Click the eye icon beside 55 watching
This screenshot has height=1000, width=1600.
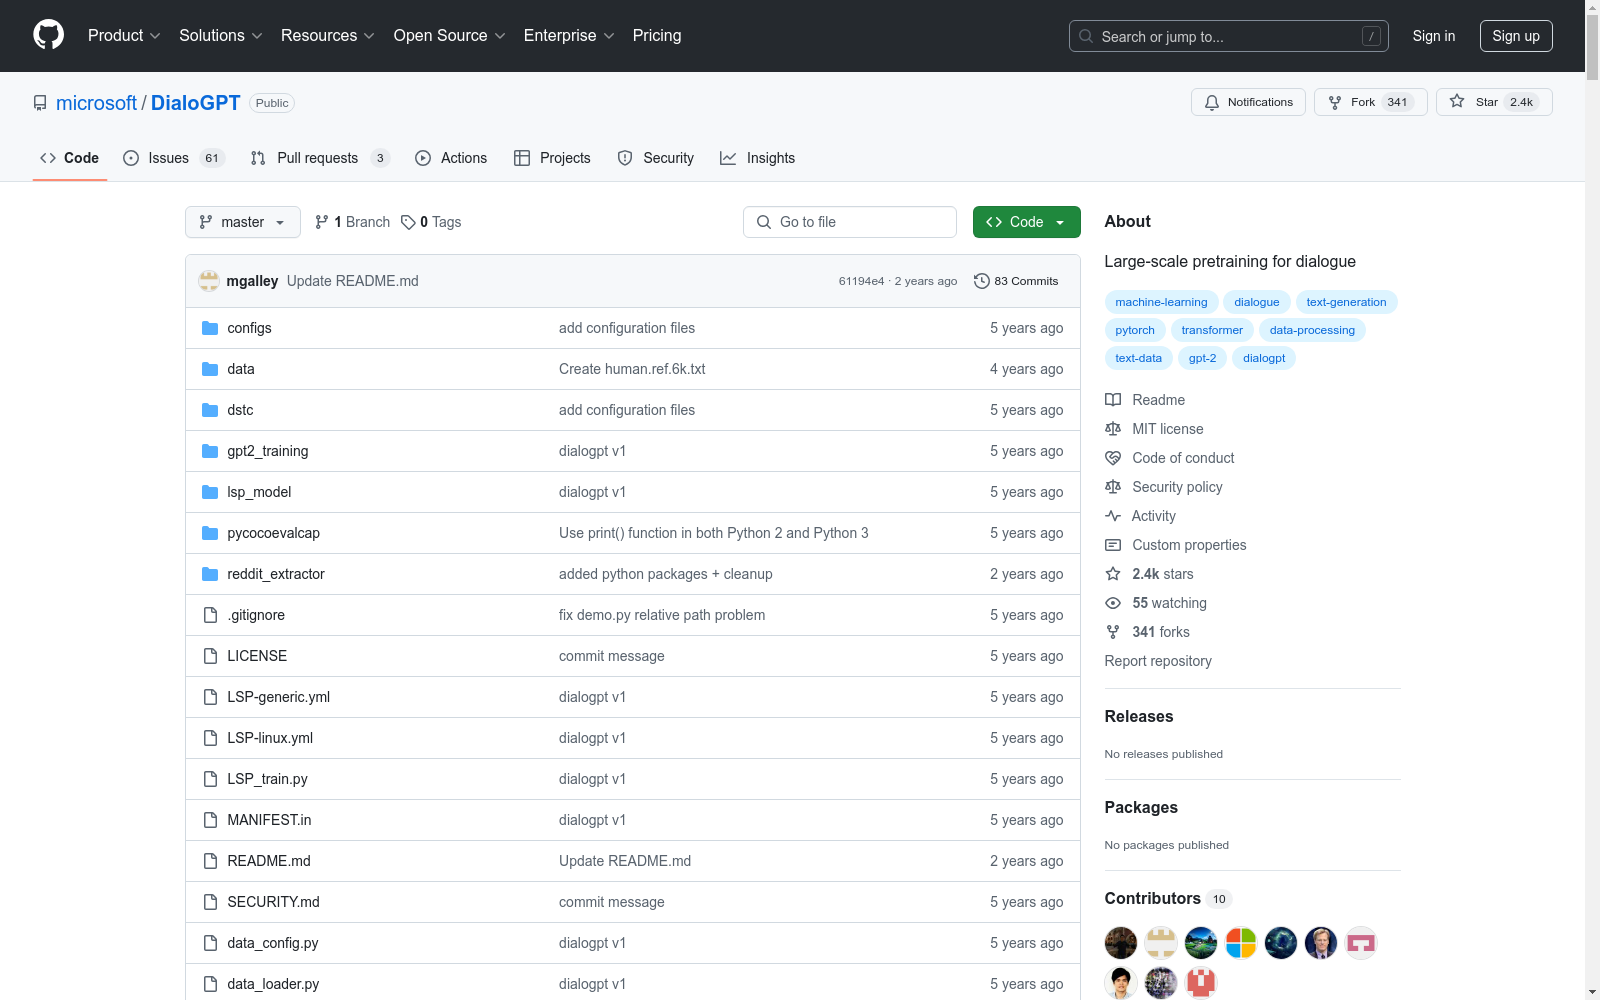[x=1113, y=603]
